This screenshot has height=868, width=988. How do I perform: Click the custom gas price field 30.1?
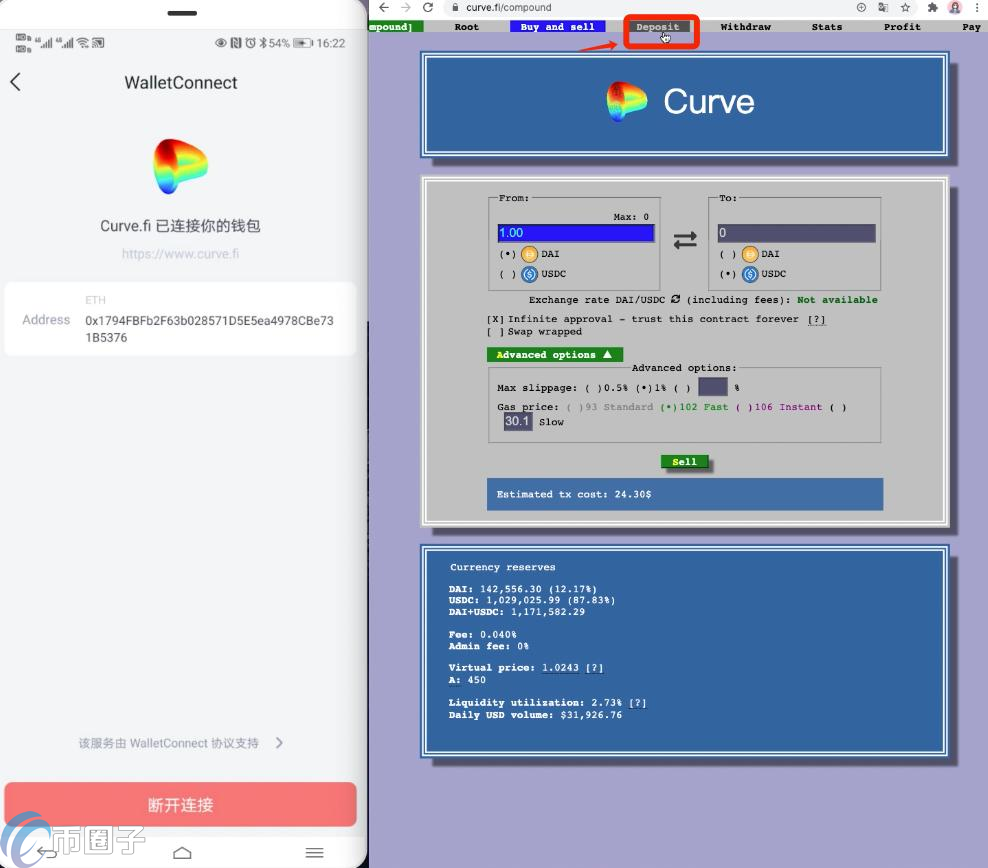pyautogui.click(x=517, y=421)
